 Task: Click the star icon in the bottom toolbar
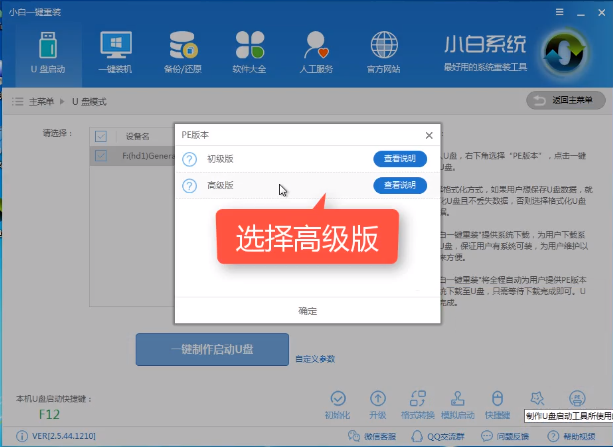(537, 399)
